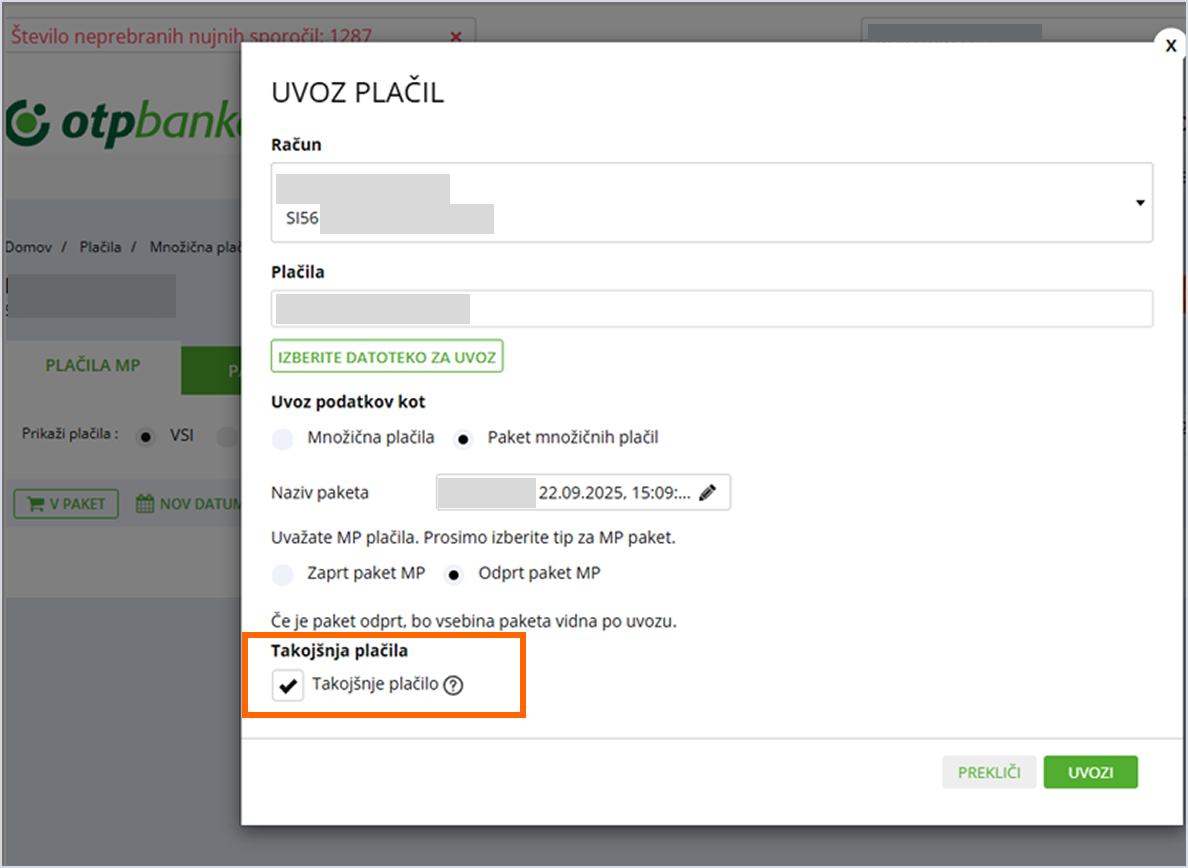1188x868 pixels.
Task: Click the help icon next to Takojšnje plačilo
Action: [x=454, y=686]
